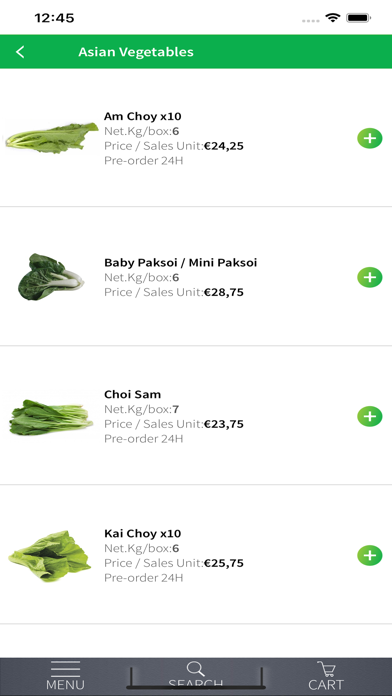Screen dimensions: 392x696
Task: Add Kai Choy x10 with plus icon
Action: click(369, 555)
